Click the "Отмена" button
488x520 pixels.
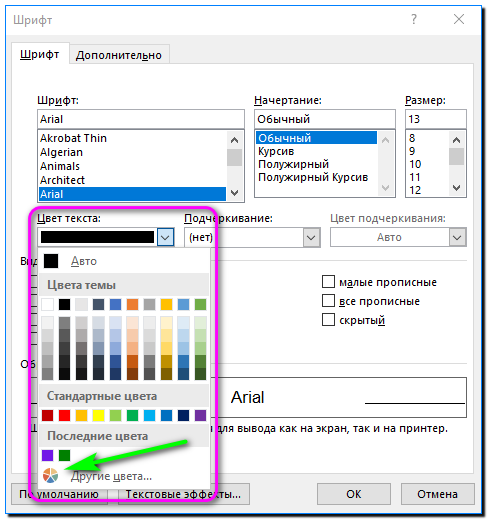tap(437, 494)
